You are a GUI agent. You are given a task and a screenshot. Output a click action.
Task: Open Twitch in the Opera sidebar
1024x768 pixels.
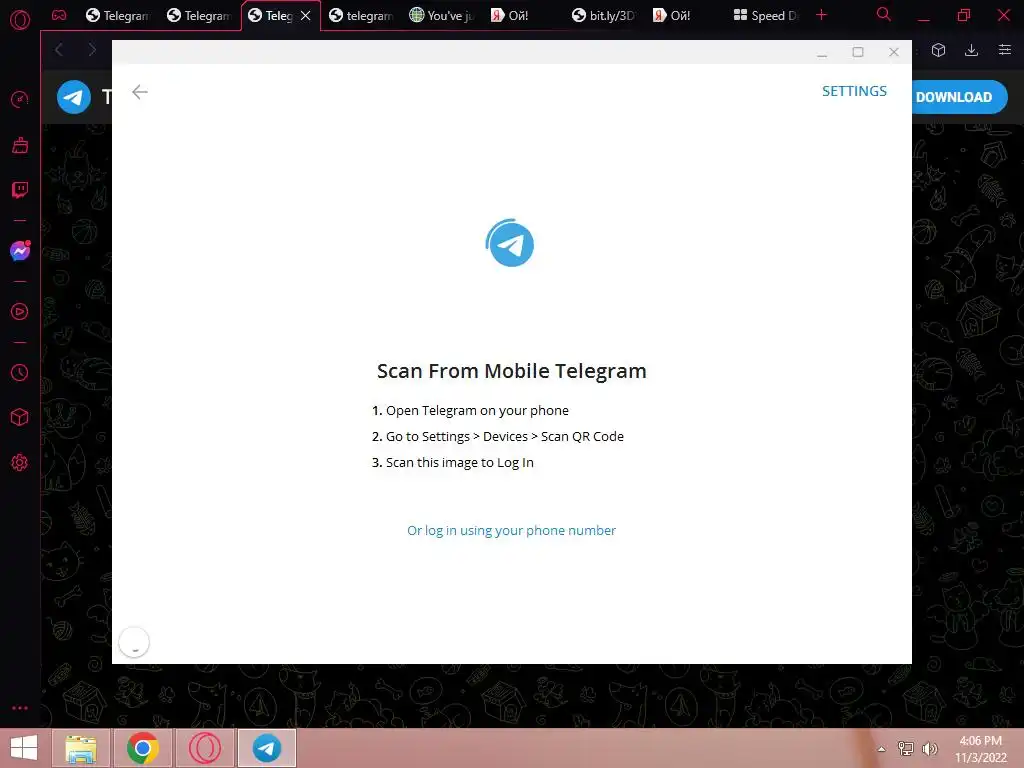point(20,190)
